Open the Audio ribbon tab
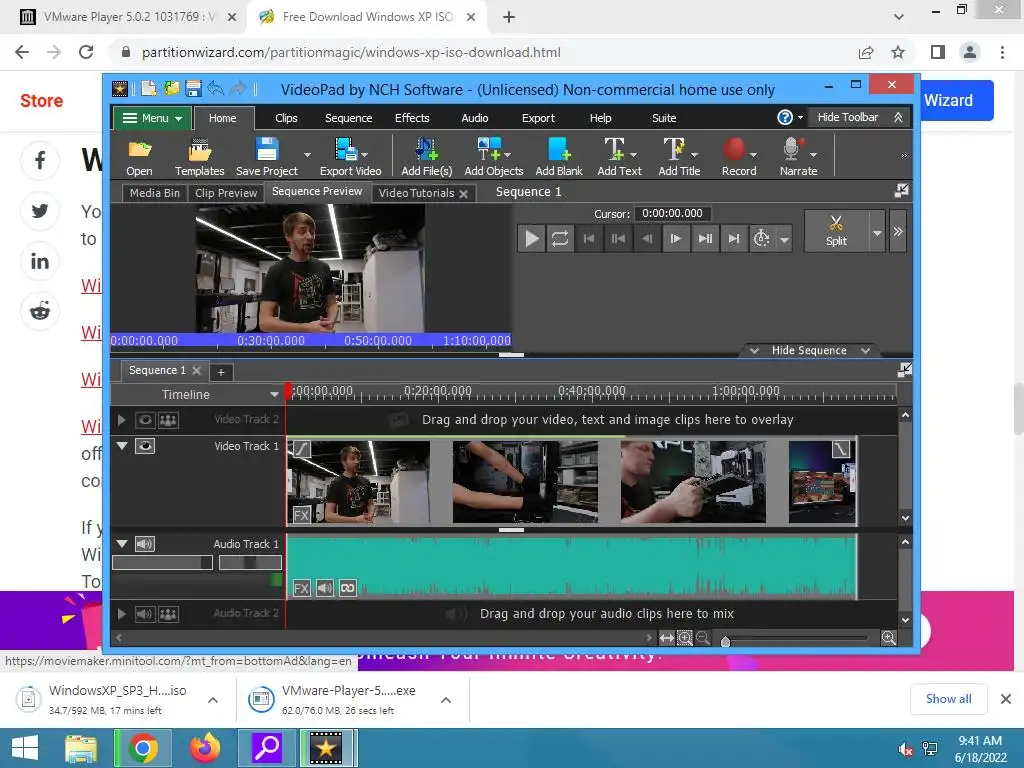1024x768 pixels. [x=475, y=118]
